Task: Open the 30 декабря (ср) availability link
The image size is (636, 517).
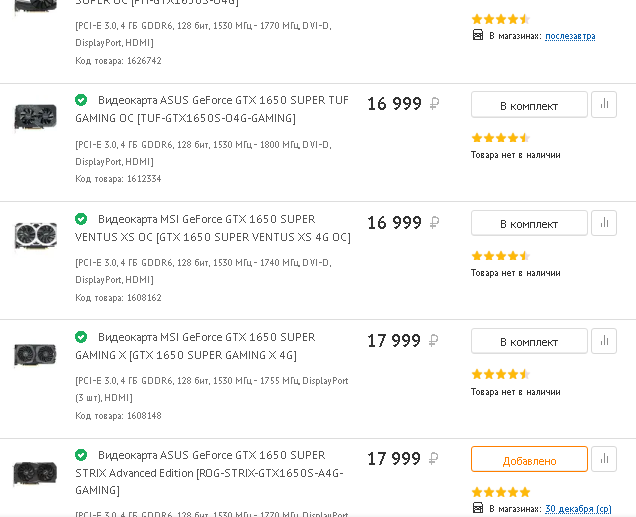Action: point(578,509)
